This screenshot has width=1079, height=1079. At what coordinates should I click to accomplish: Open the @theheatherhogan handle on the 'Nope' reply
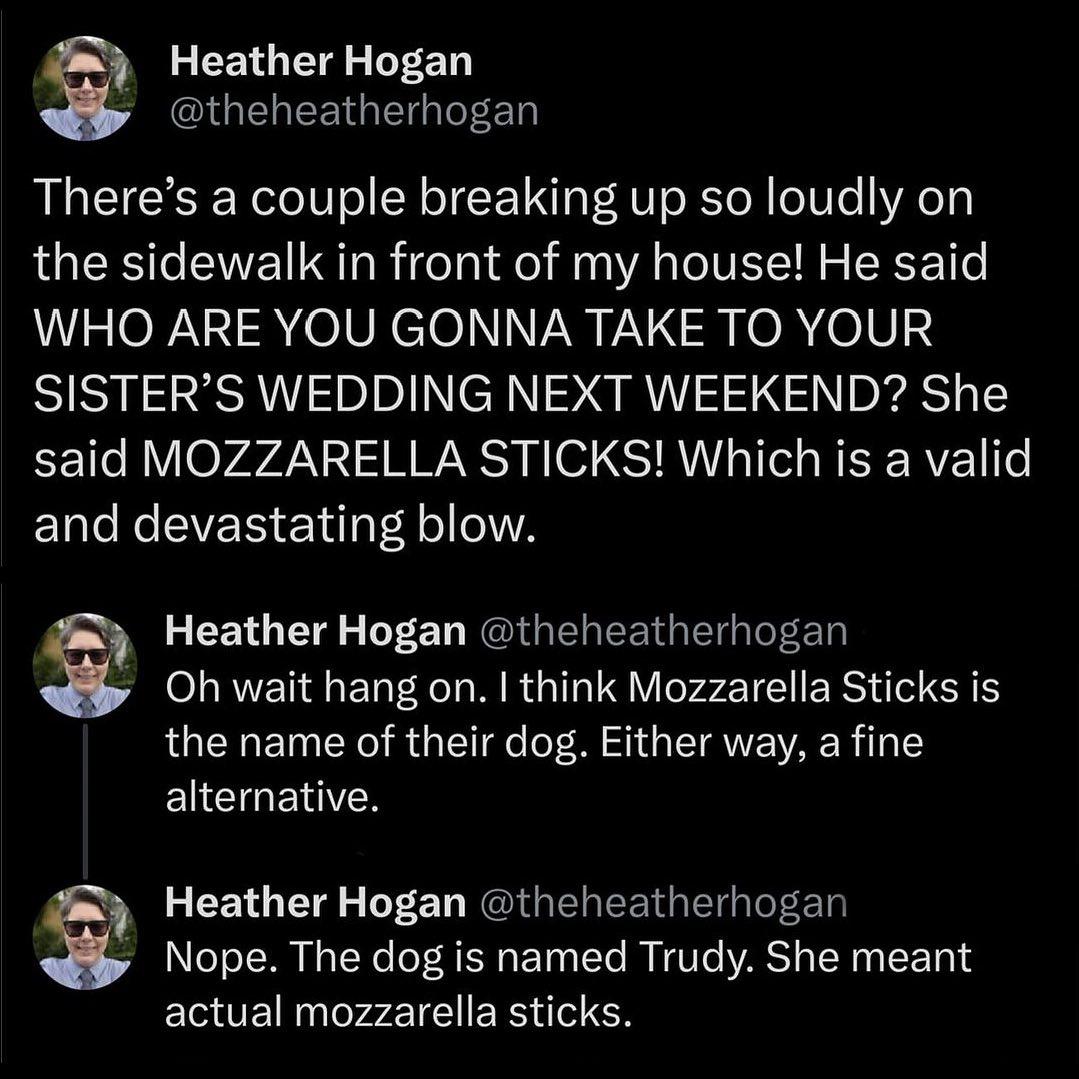(x=664, y=902)
